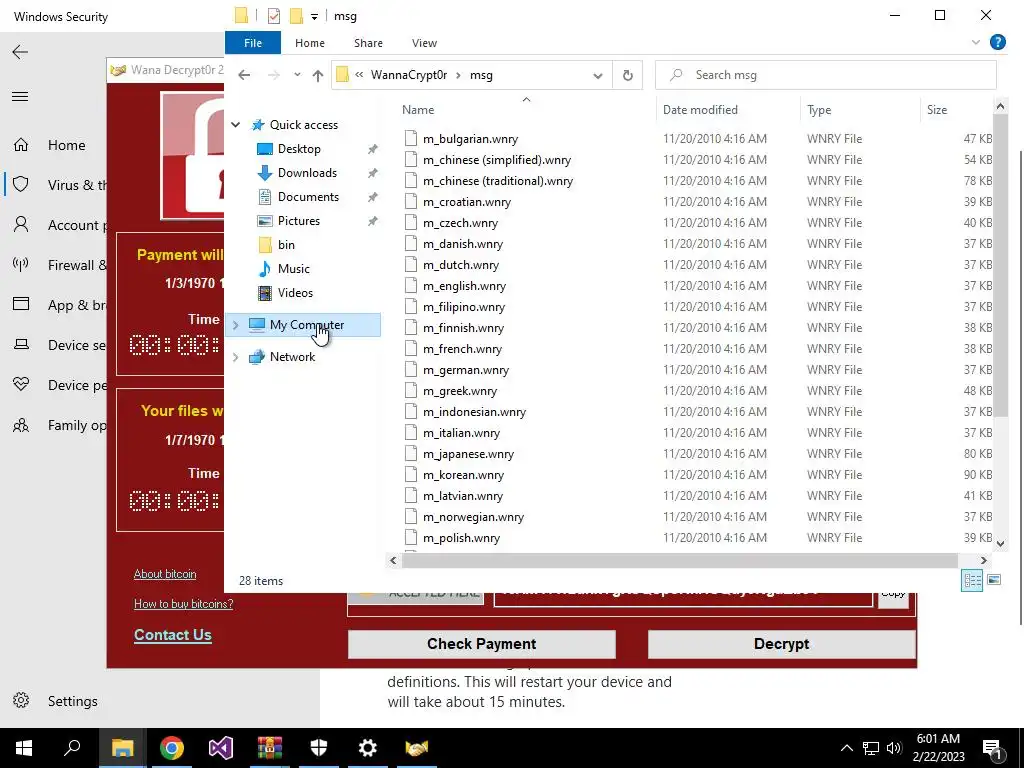Open the Share ribbon tab

(368, 43)
